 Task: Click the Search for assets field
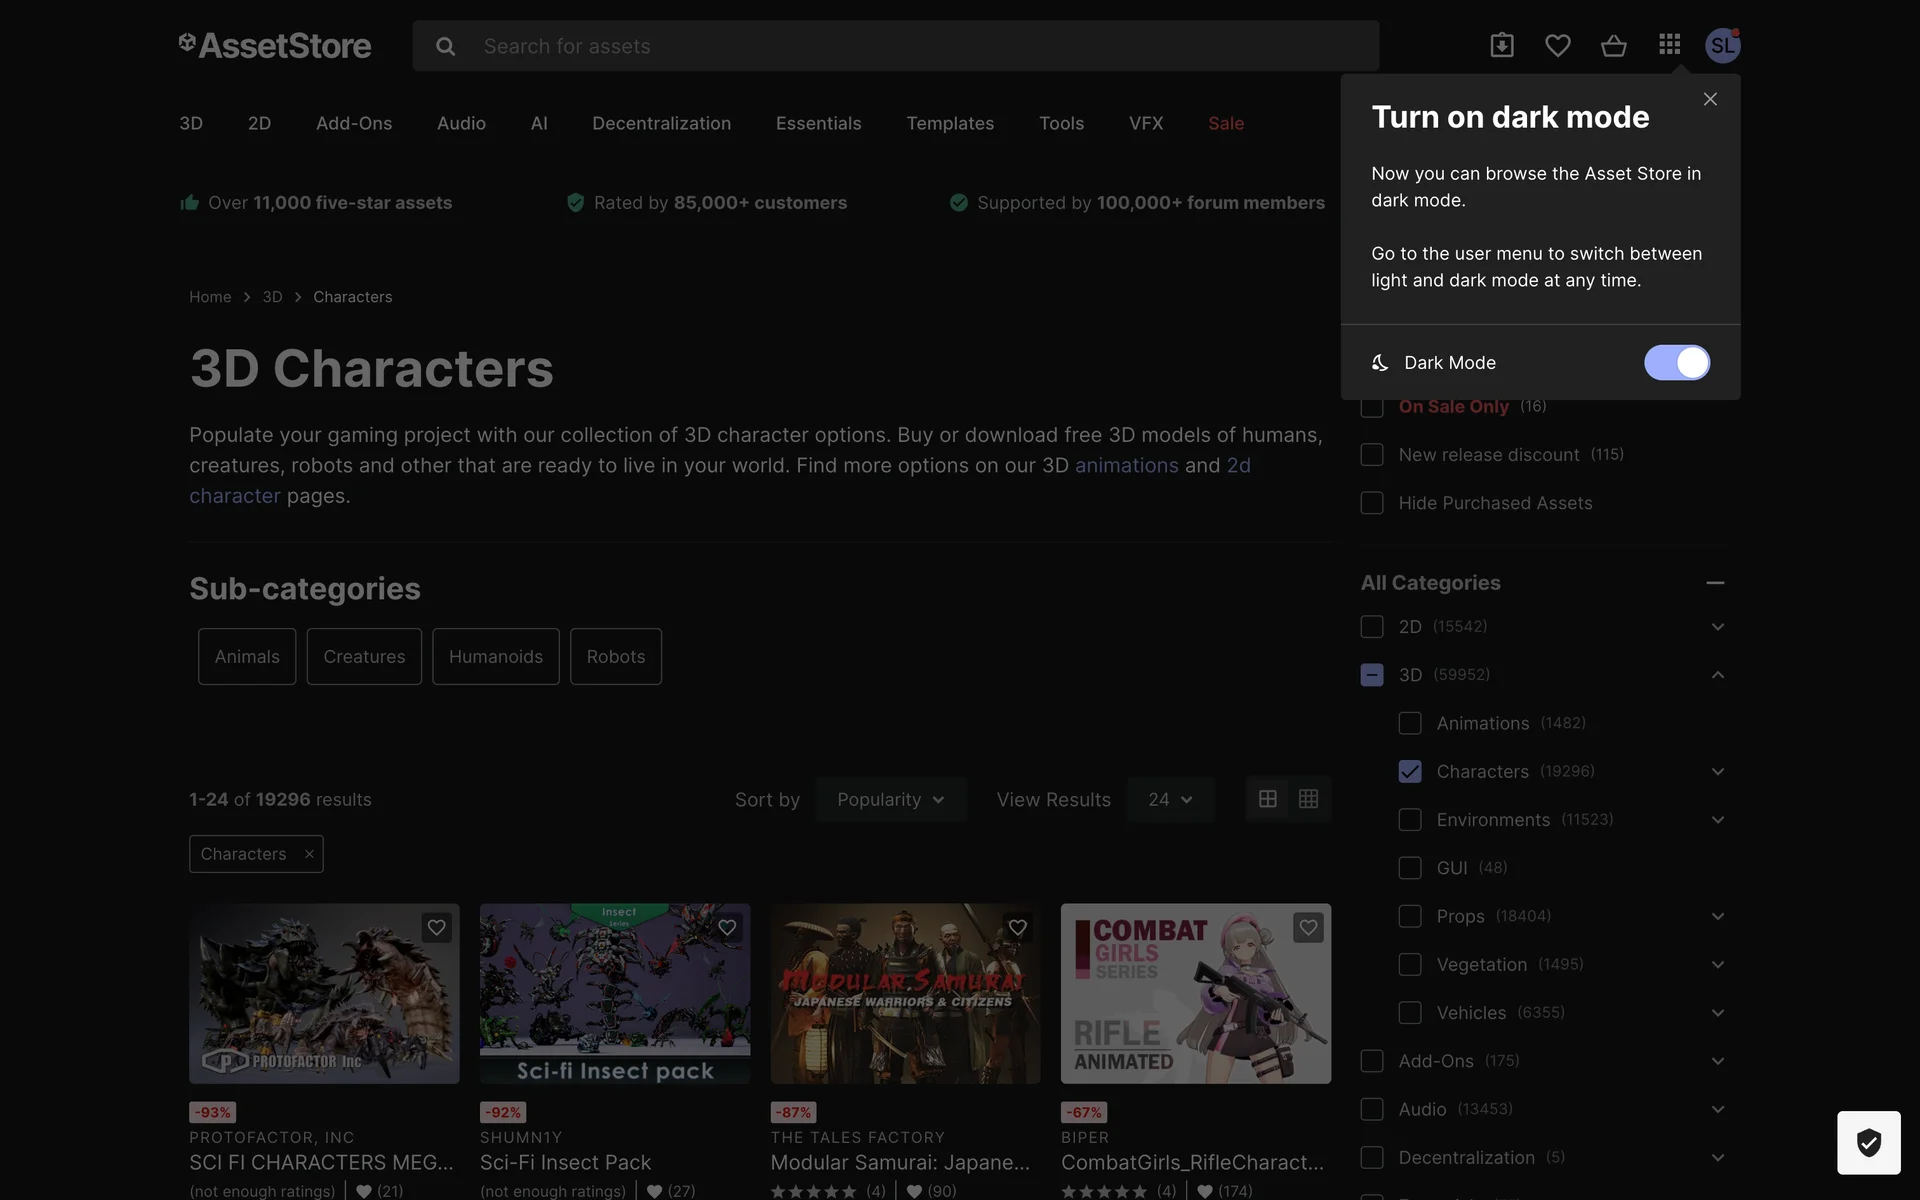[x=900, y=46]
